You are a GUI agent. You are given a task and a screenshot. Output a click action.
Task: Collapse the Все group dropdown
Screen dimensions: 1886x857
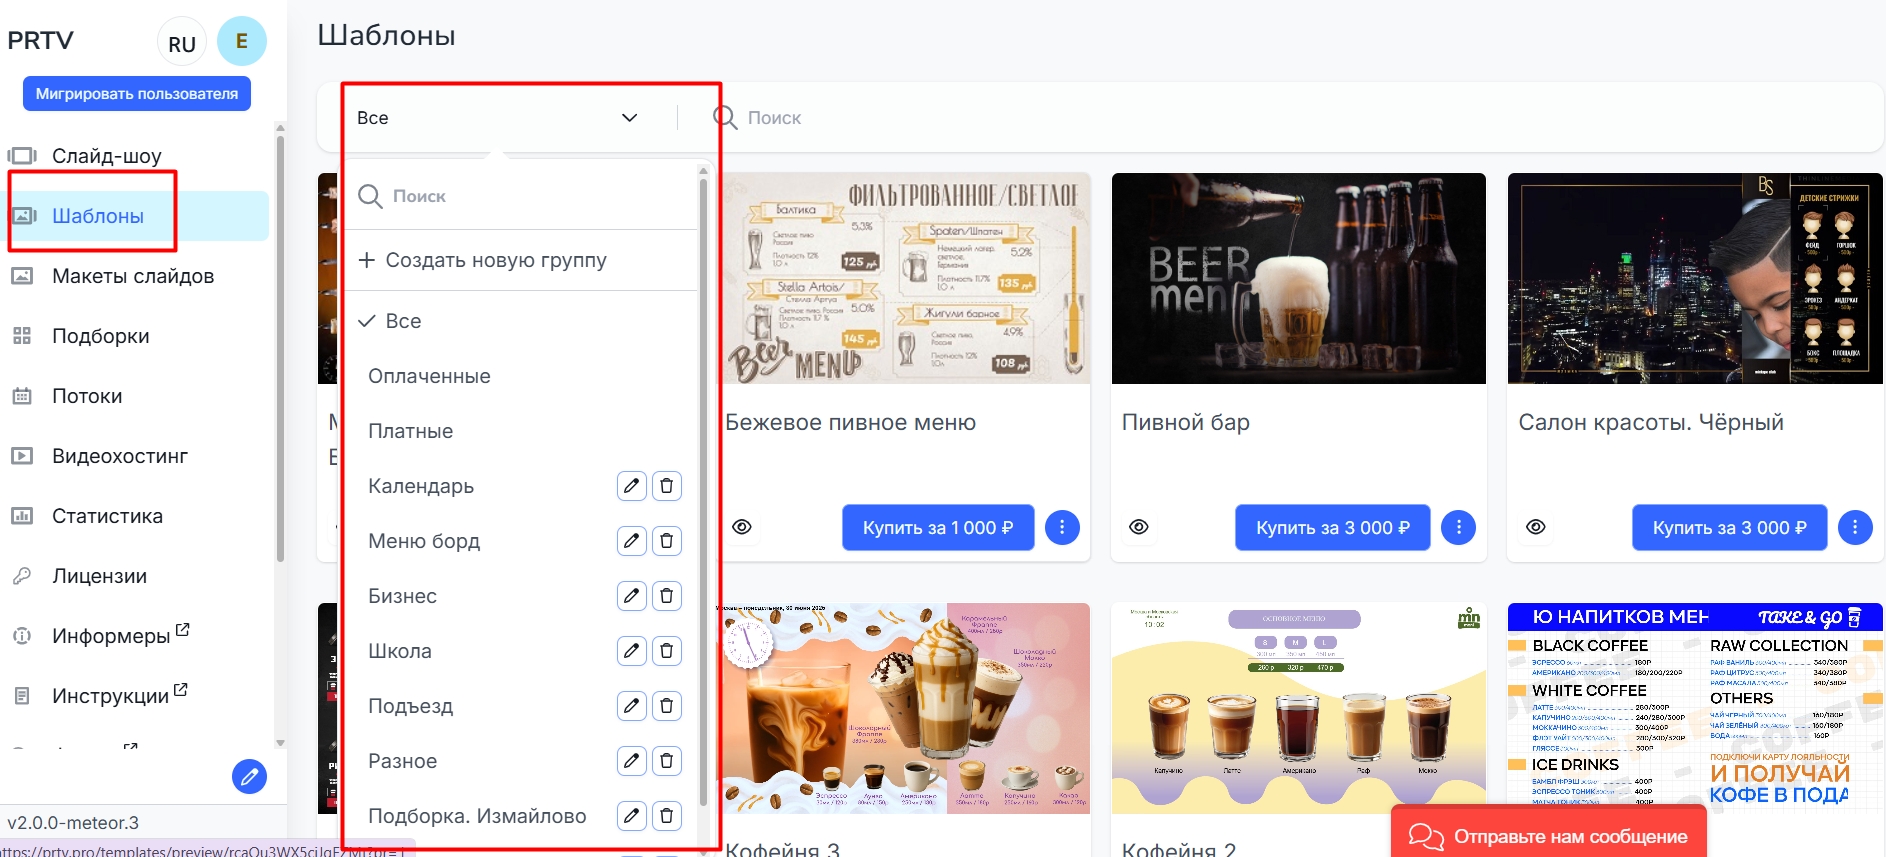coord(629,118)
